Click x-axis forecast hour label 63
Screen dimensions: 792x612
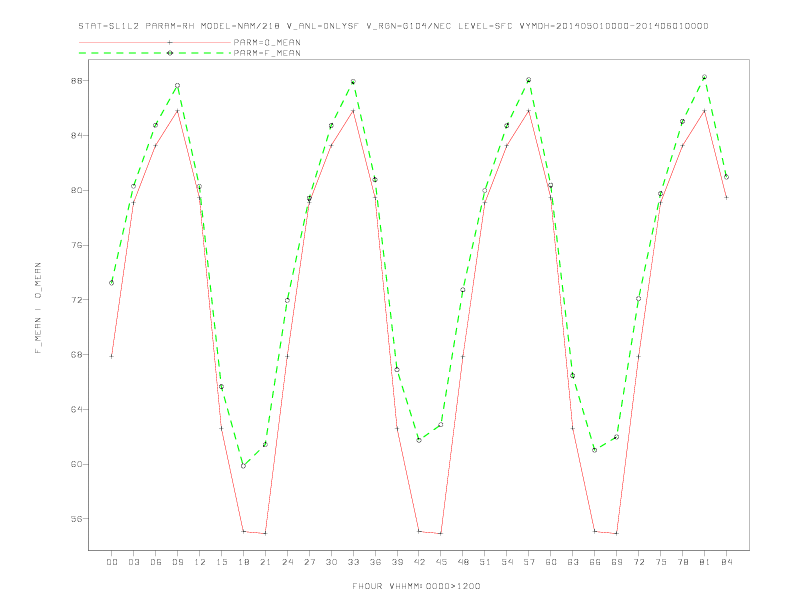tap(573, 562)
